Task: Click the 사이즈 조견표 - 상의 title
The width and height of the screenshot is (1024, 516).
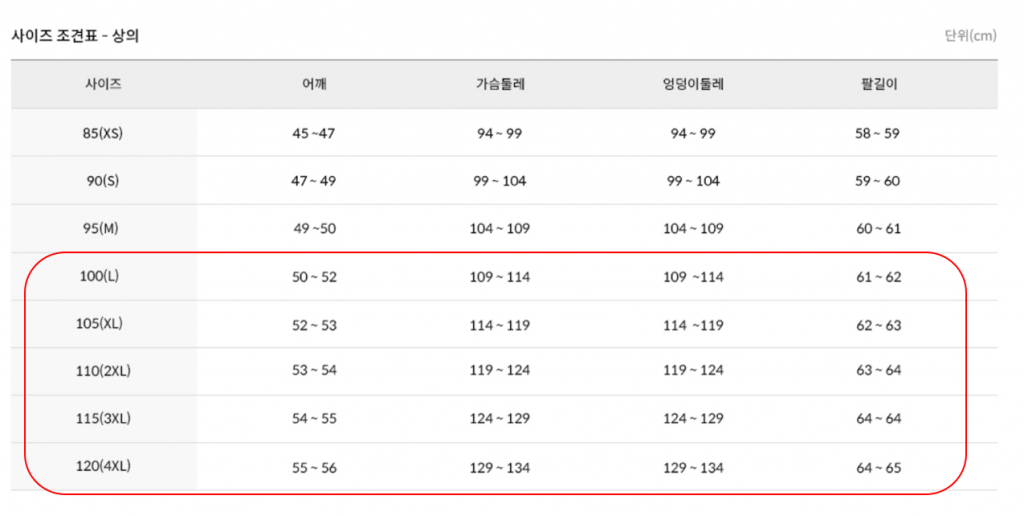Action: pyautogui.click(x=75, y=36)
